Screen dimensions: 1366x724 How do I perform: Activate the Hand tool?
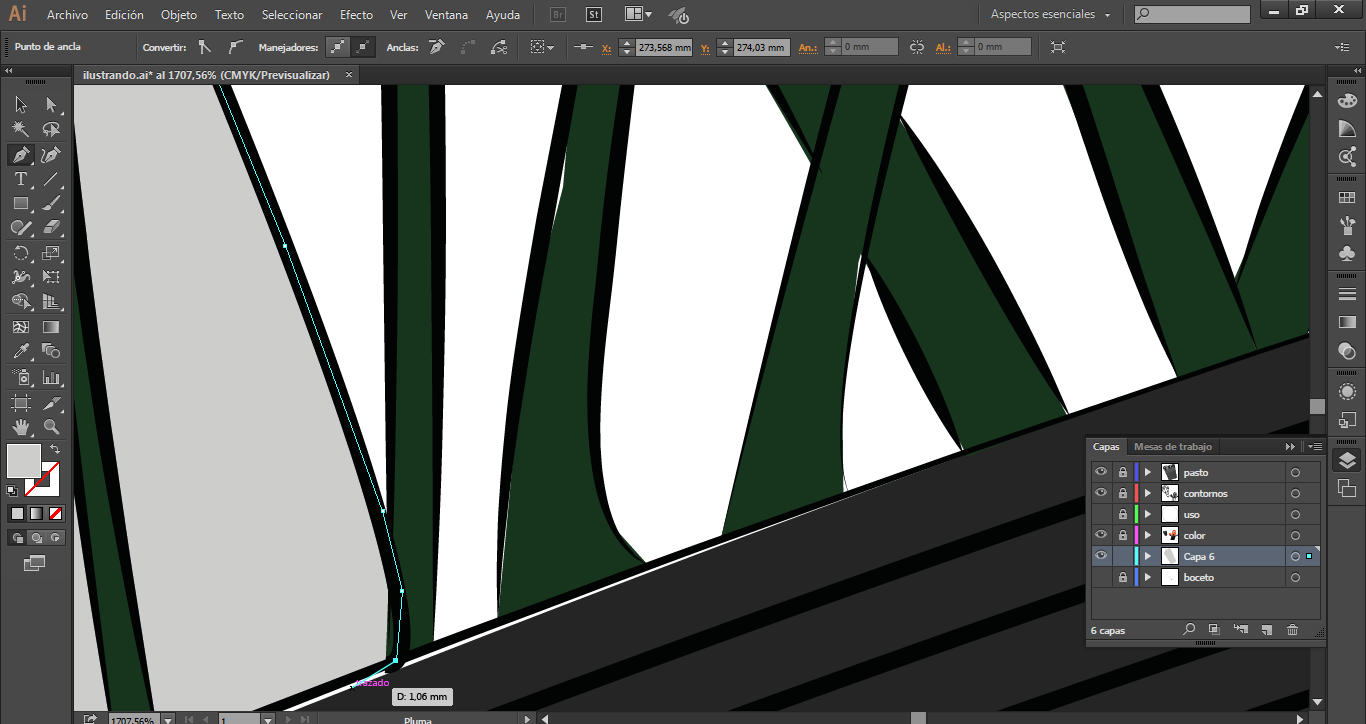click(x=20, y=427)
